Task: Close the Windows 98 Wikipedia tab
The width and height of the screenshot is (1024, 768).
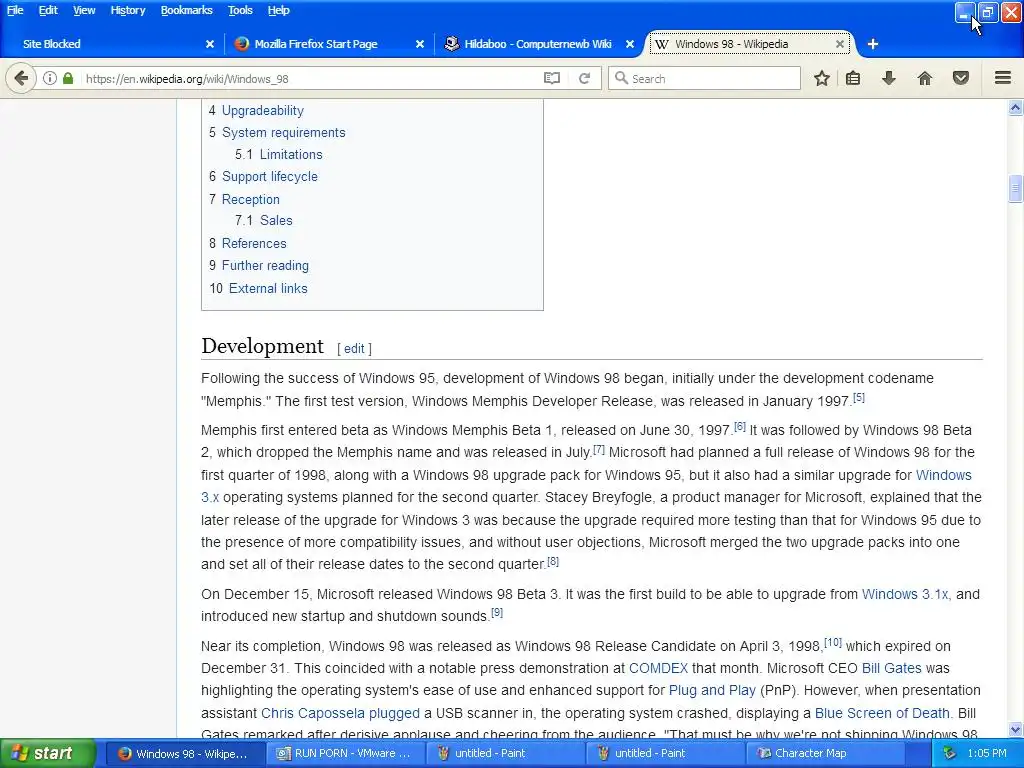Action: tap(840, 44)
